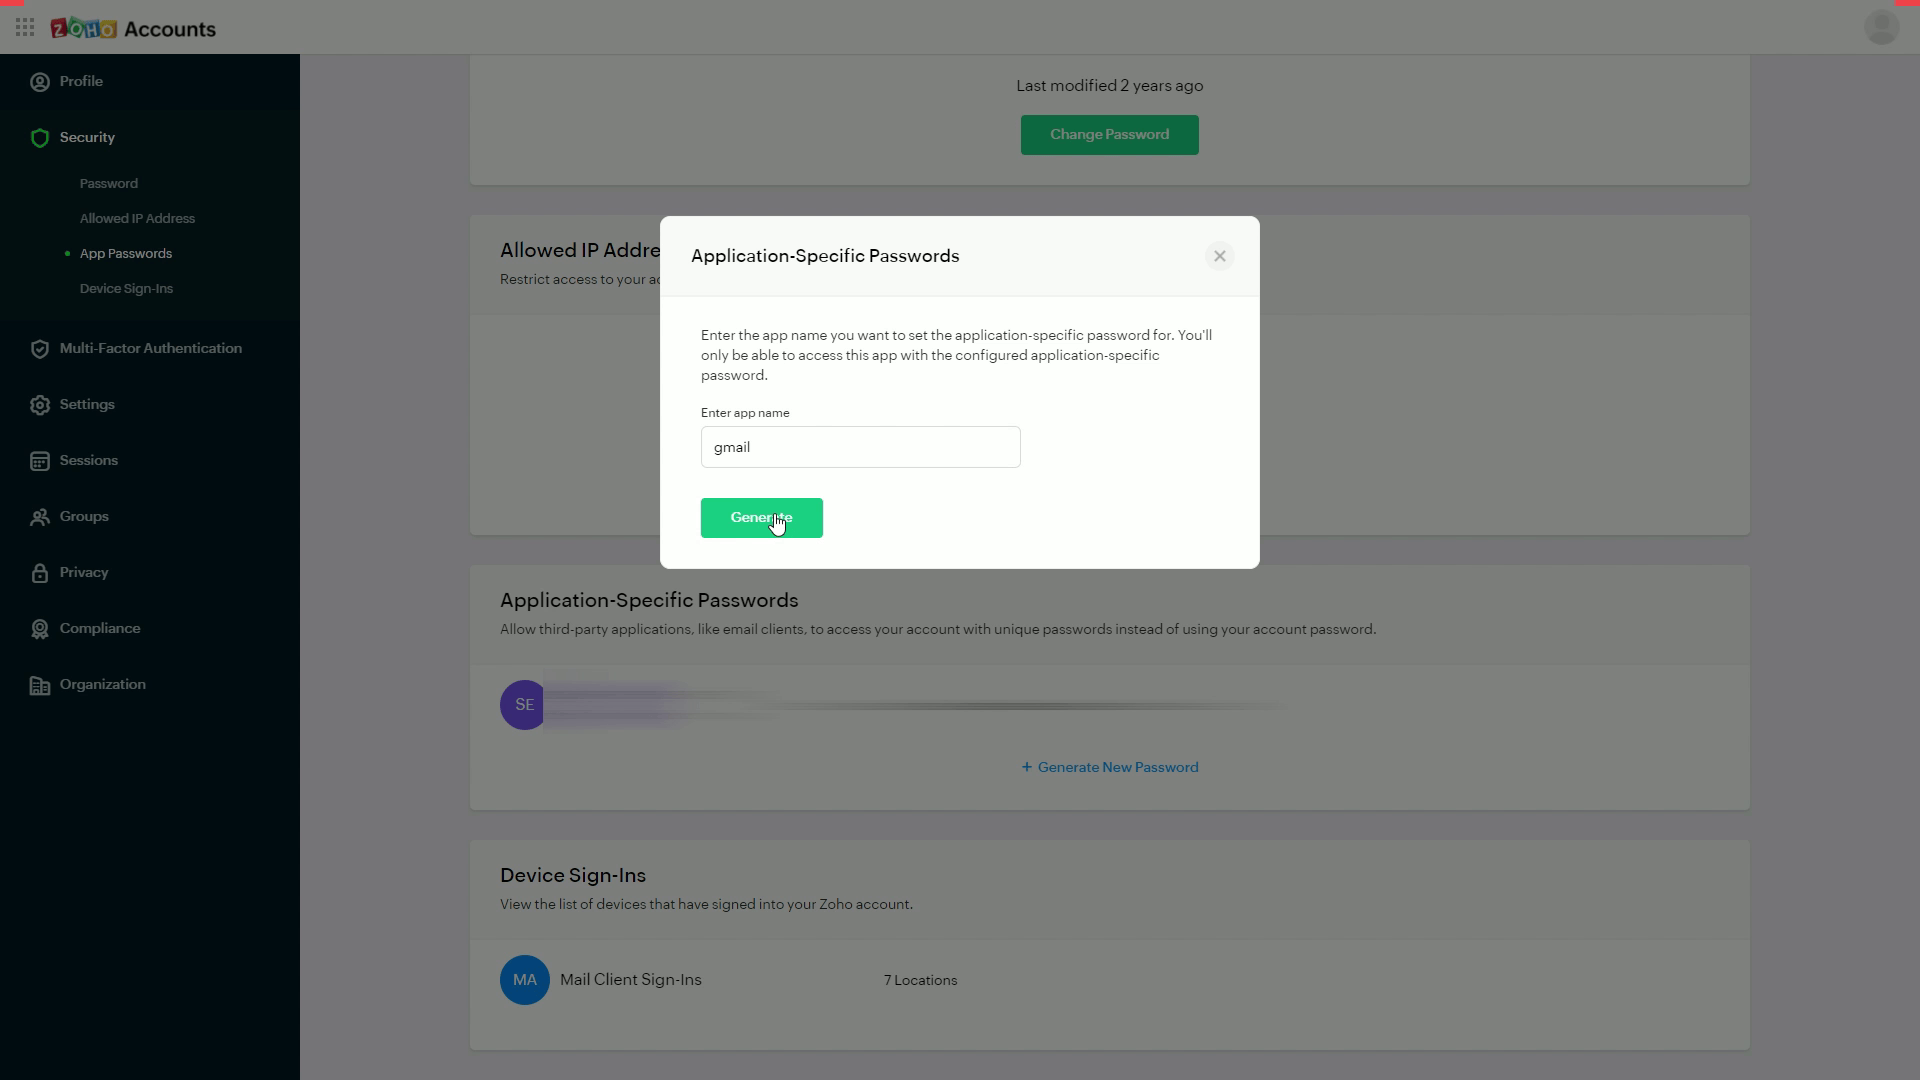This screenshot has height=1080, width=1920.
Task: Click the Change Password button
Action: click(1109, 135)
